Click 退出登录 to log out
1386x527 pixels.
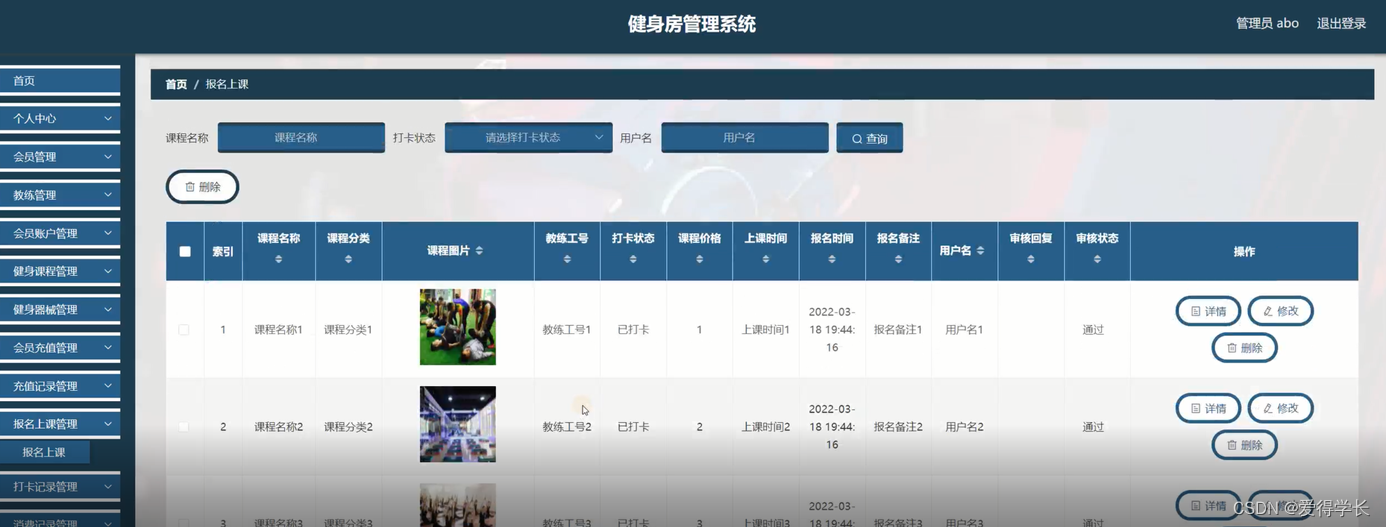[x=1341, y=23]
